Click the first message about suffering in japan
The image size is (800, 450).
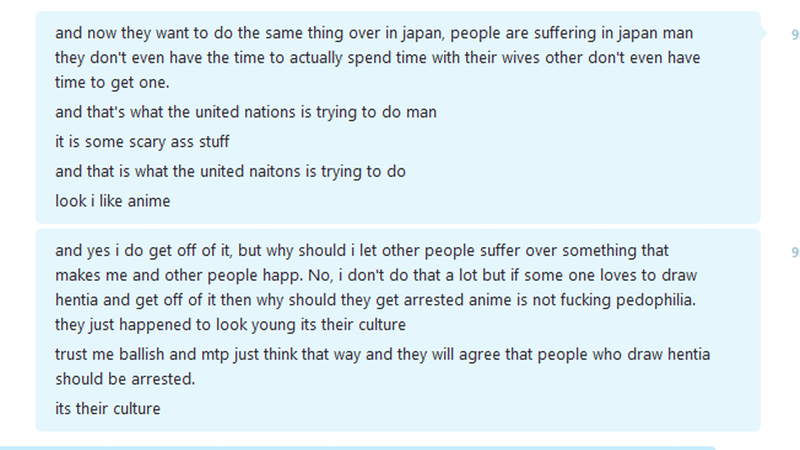(378, 58)
